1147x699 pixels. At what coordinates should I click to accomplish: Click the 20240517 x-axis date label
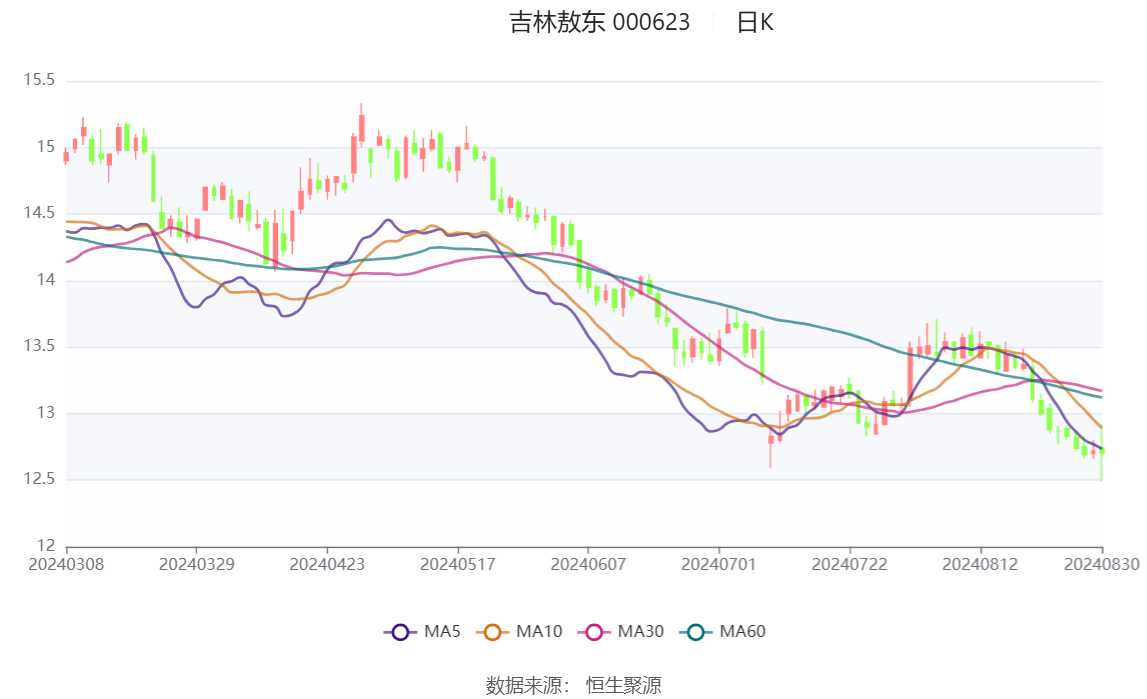click(x=458, y=564)
